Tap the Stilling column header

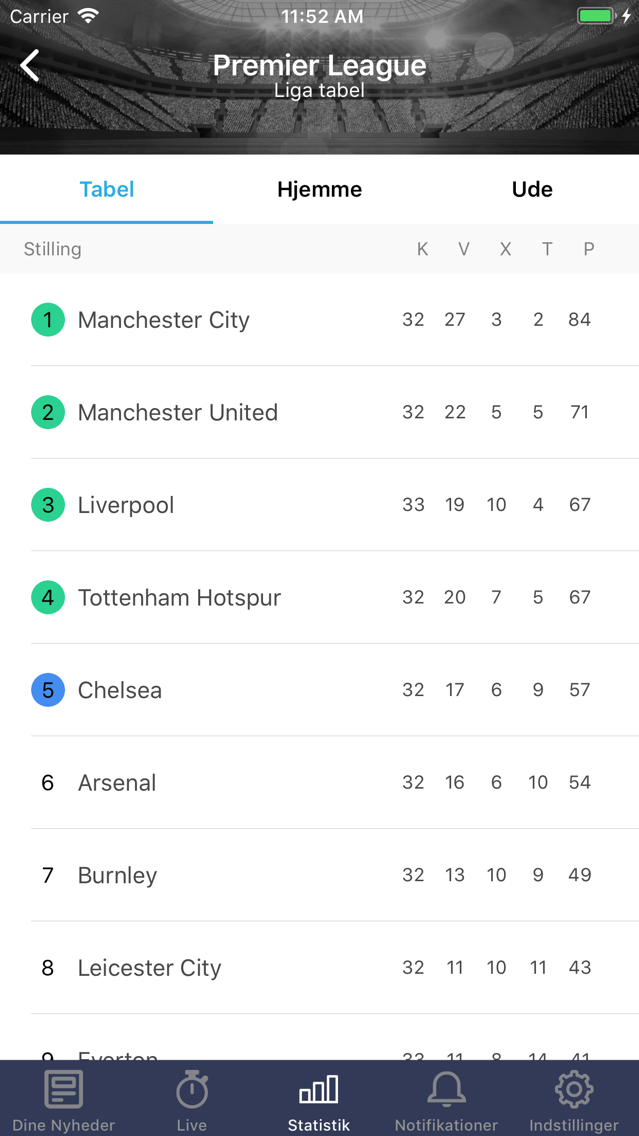click(53, 249)
